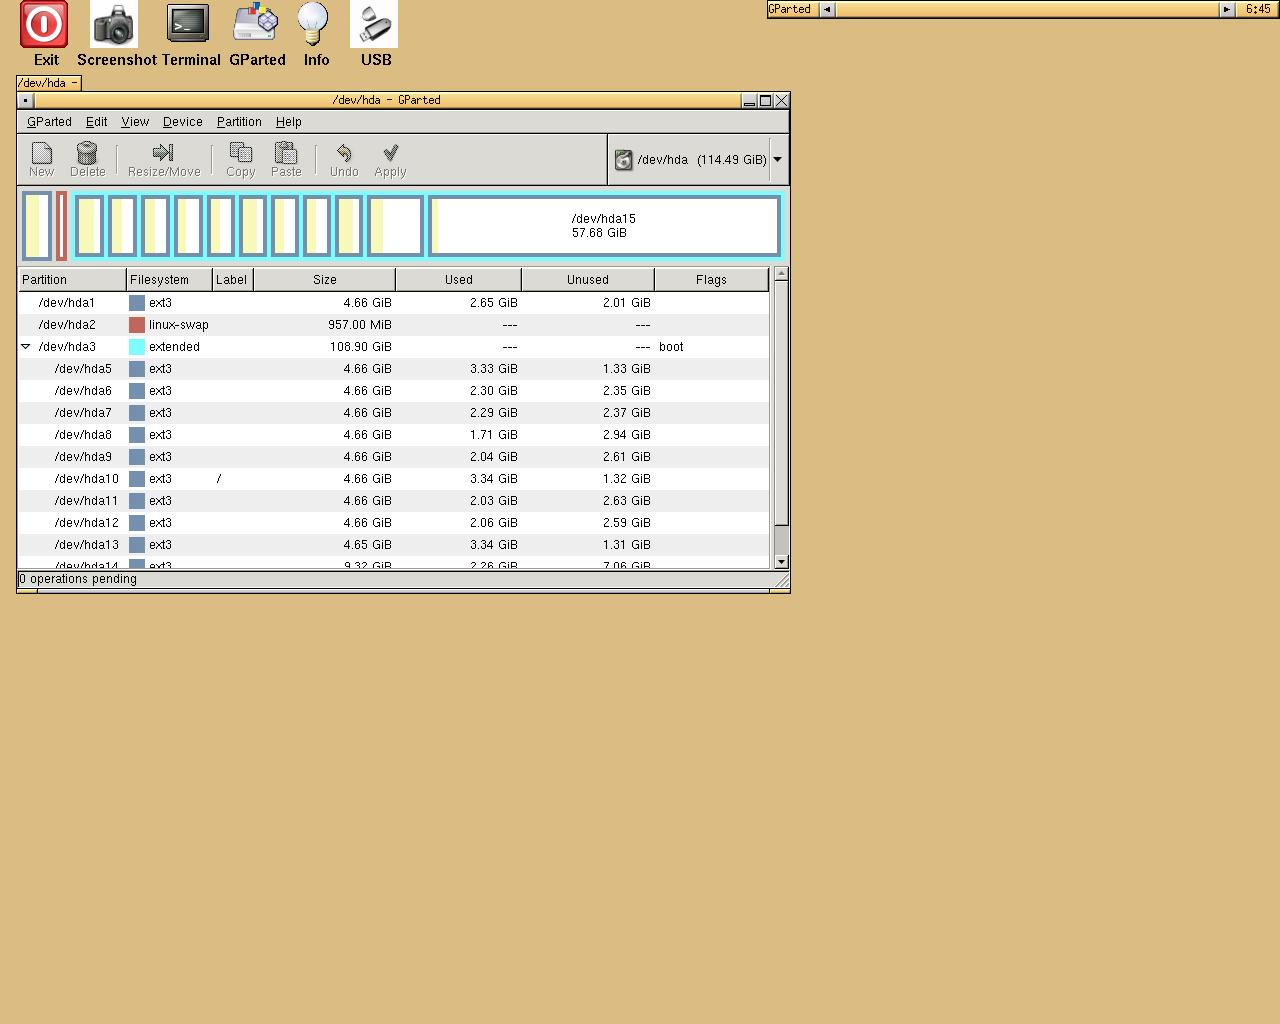
Task: Click the partition list scroll down arrow
Action: click(781, 562)
